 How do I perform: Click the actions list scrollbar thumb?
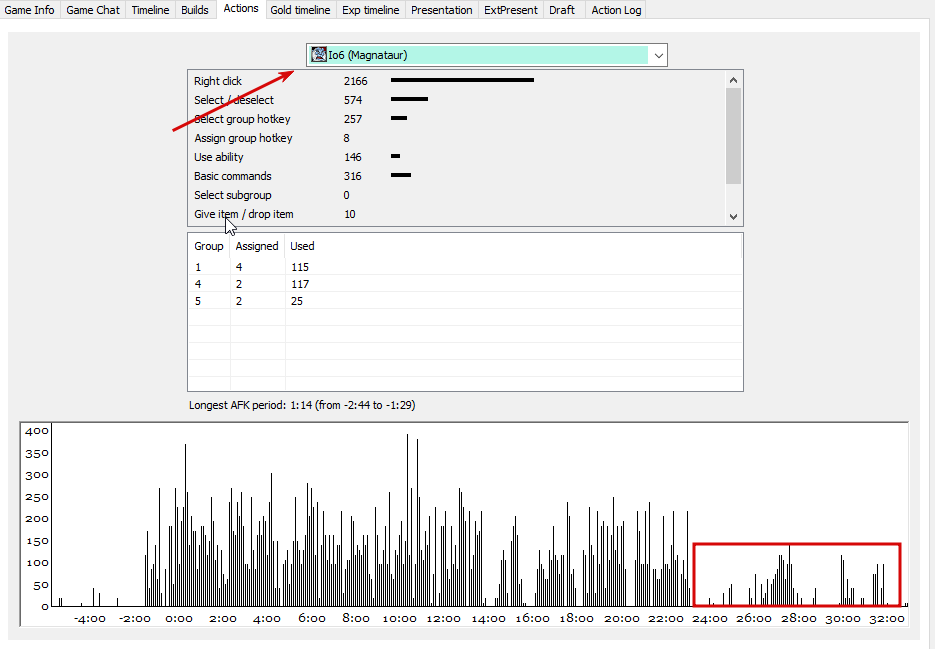[733, 136]
